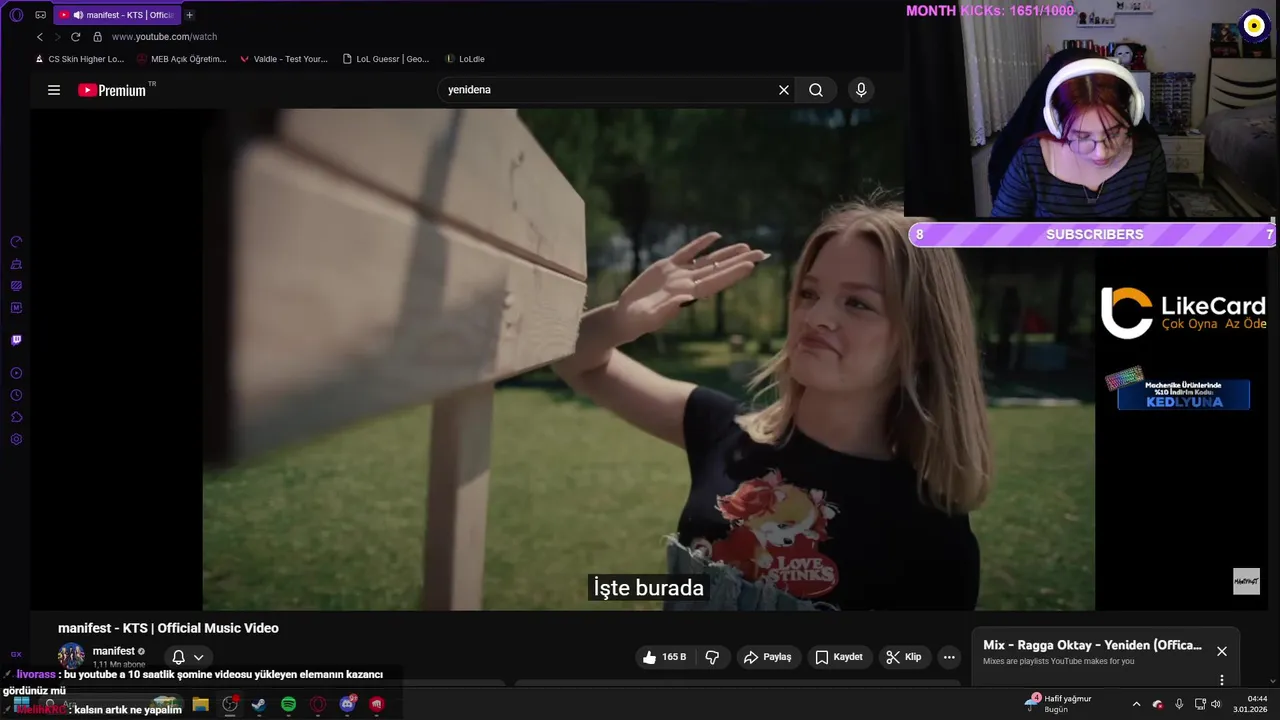Open sidebar icon with letter M

[16, 308]
